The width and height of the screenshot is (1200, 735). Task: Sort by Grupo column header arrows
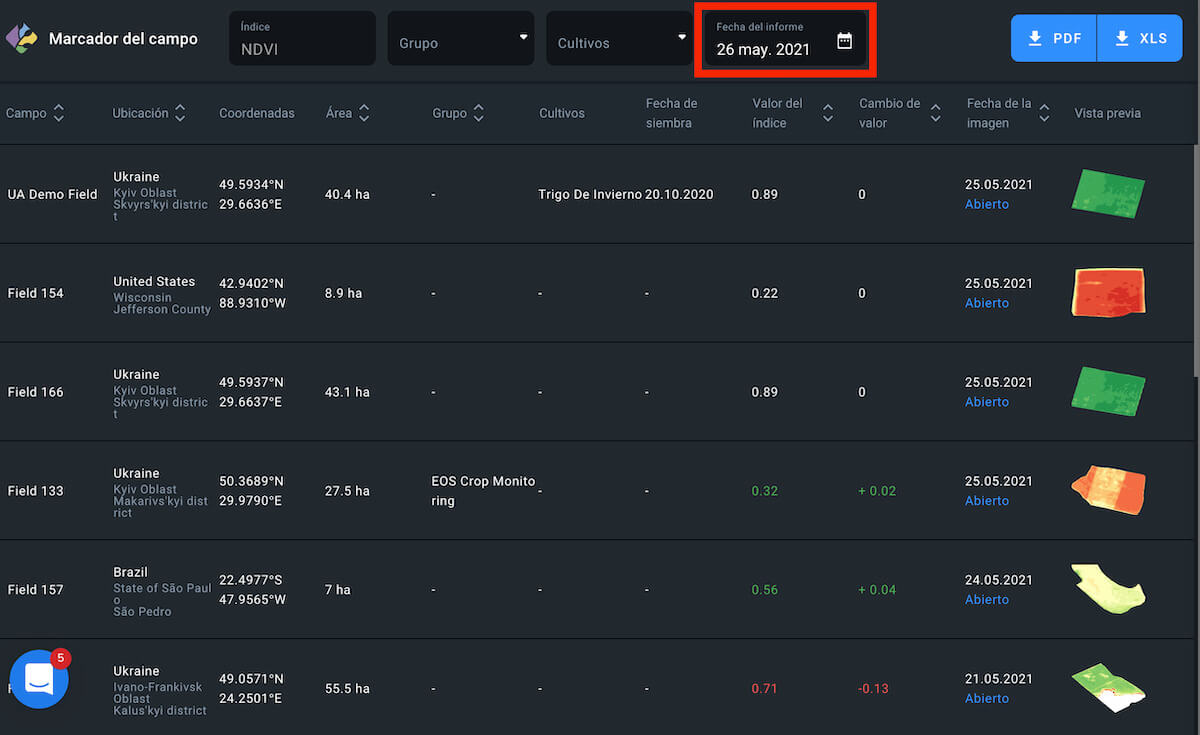478,113
